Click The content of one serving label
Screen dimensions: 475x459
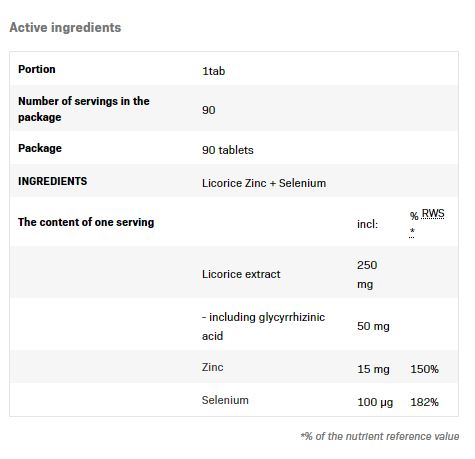pos(86,222)
